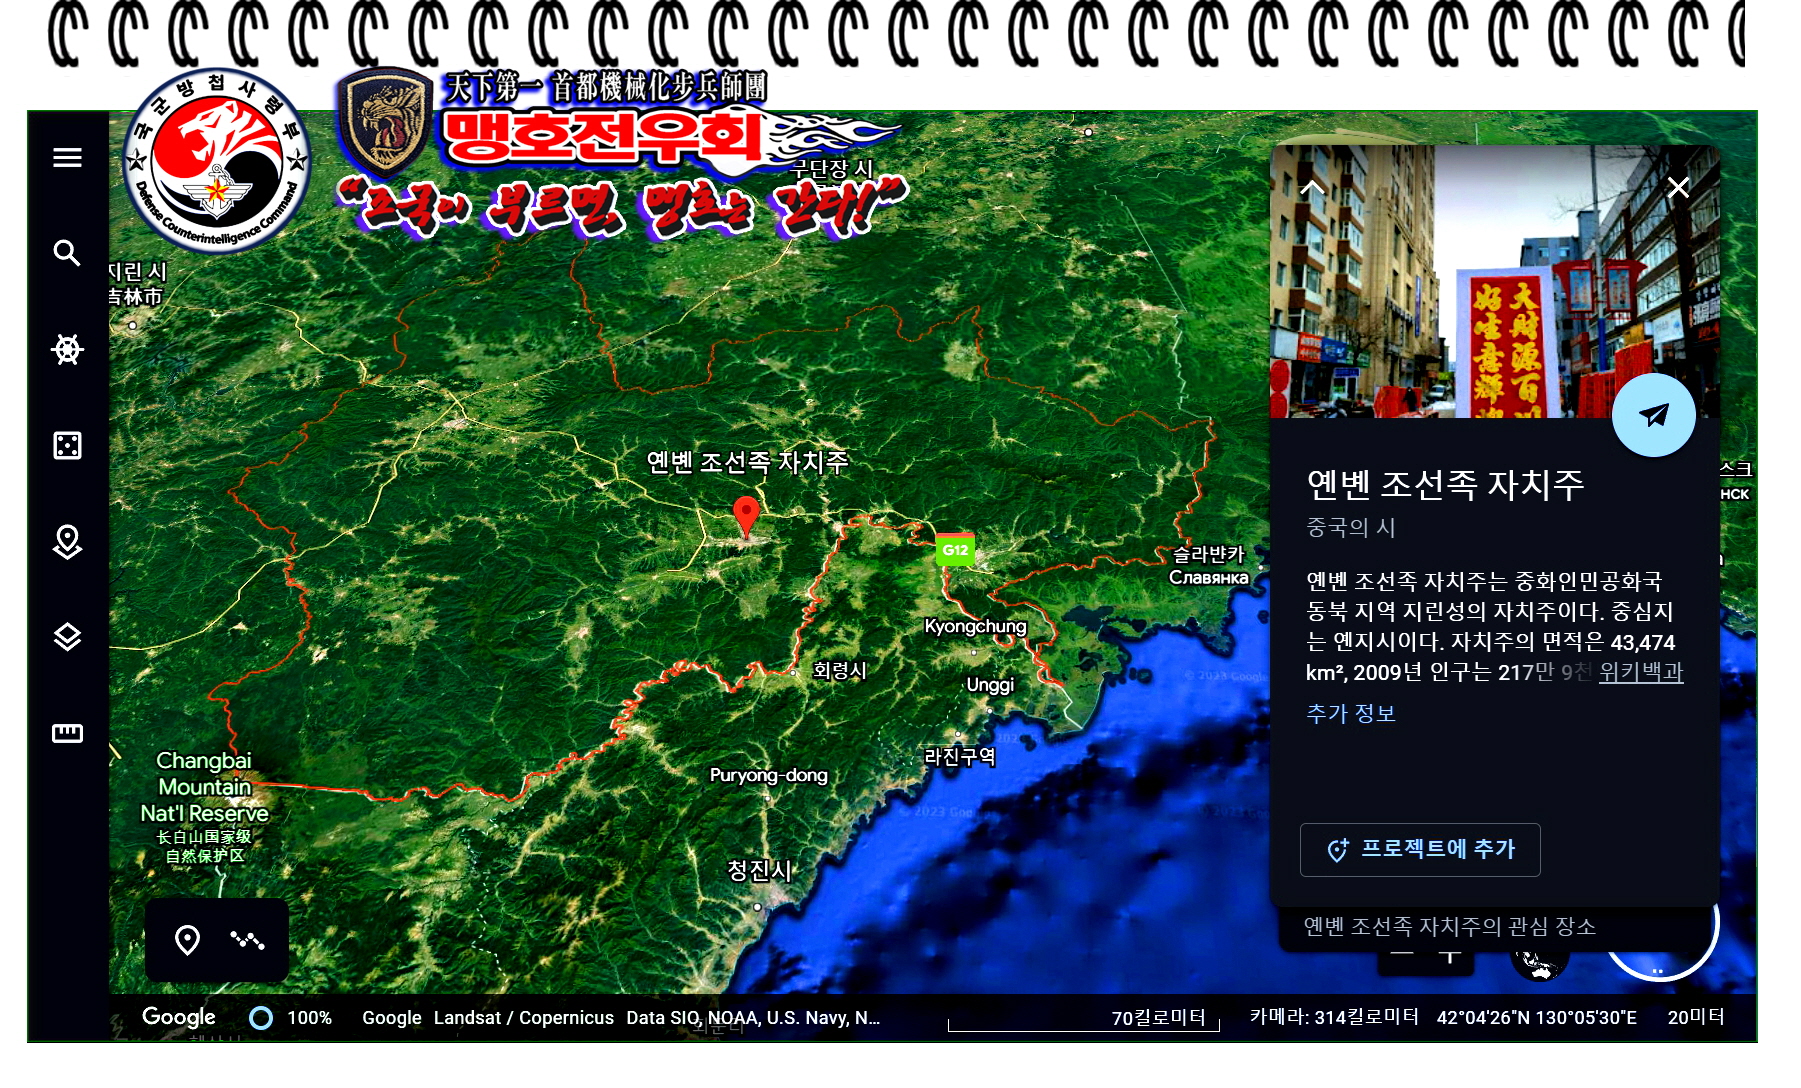Click the 옌볜 조선족 자치주 map label
This screenshot has height=1088, width=1801.
click(748, 461)
